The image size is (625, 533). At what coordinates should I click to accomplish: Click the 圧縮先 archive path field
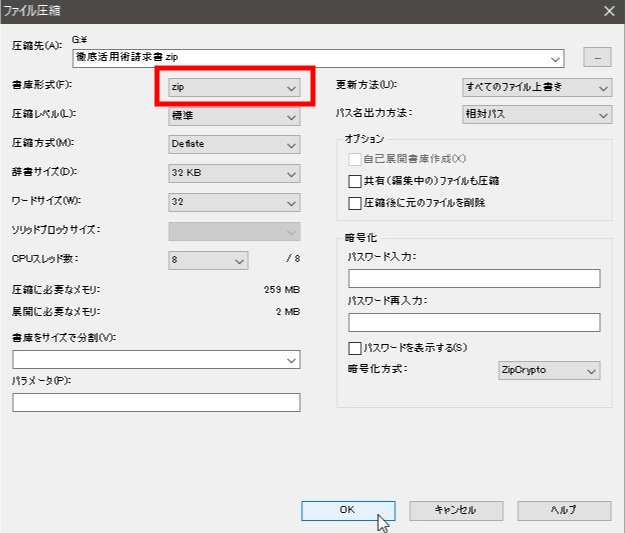tap(318, 59)
